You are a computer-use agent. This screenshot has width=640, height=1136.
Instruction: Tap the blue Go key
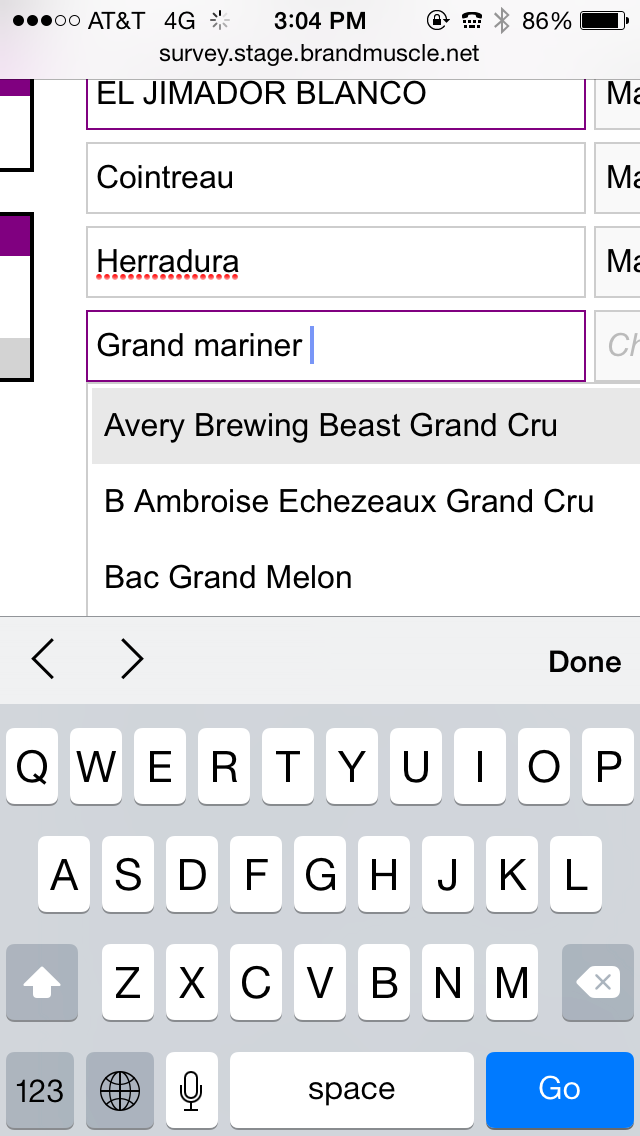[x=560, y=1090]
